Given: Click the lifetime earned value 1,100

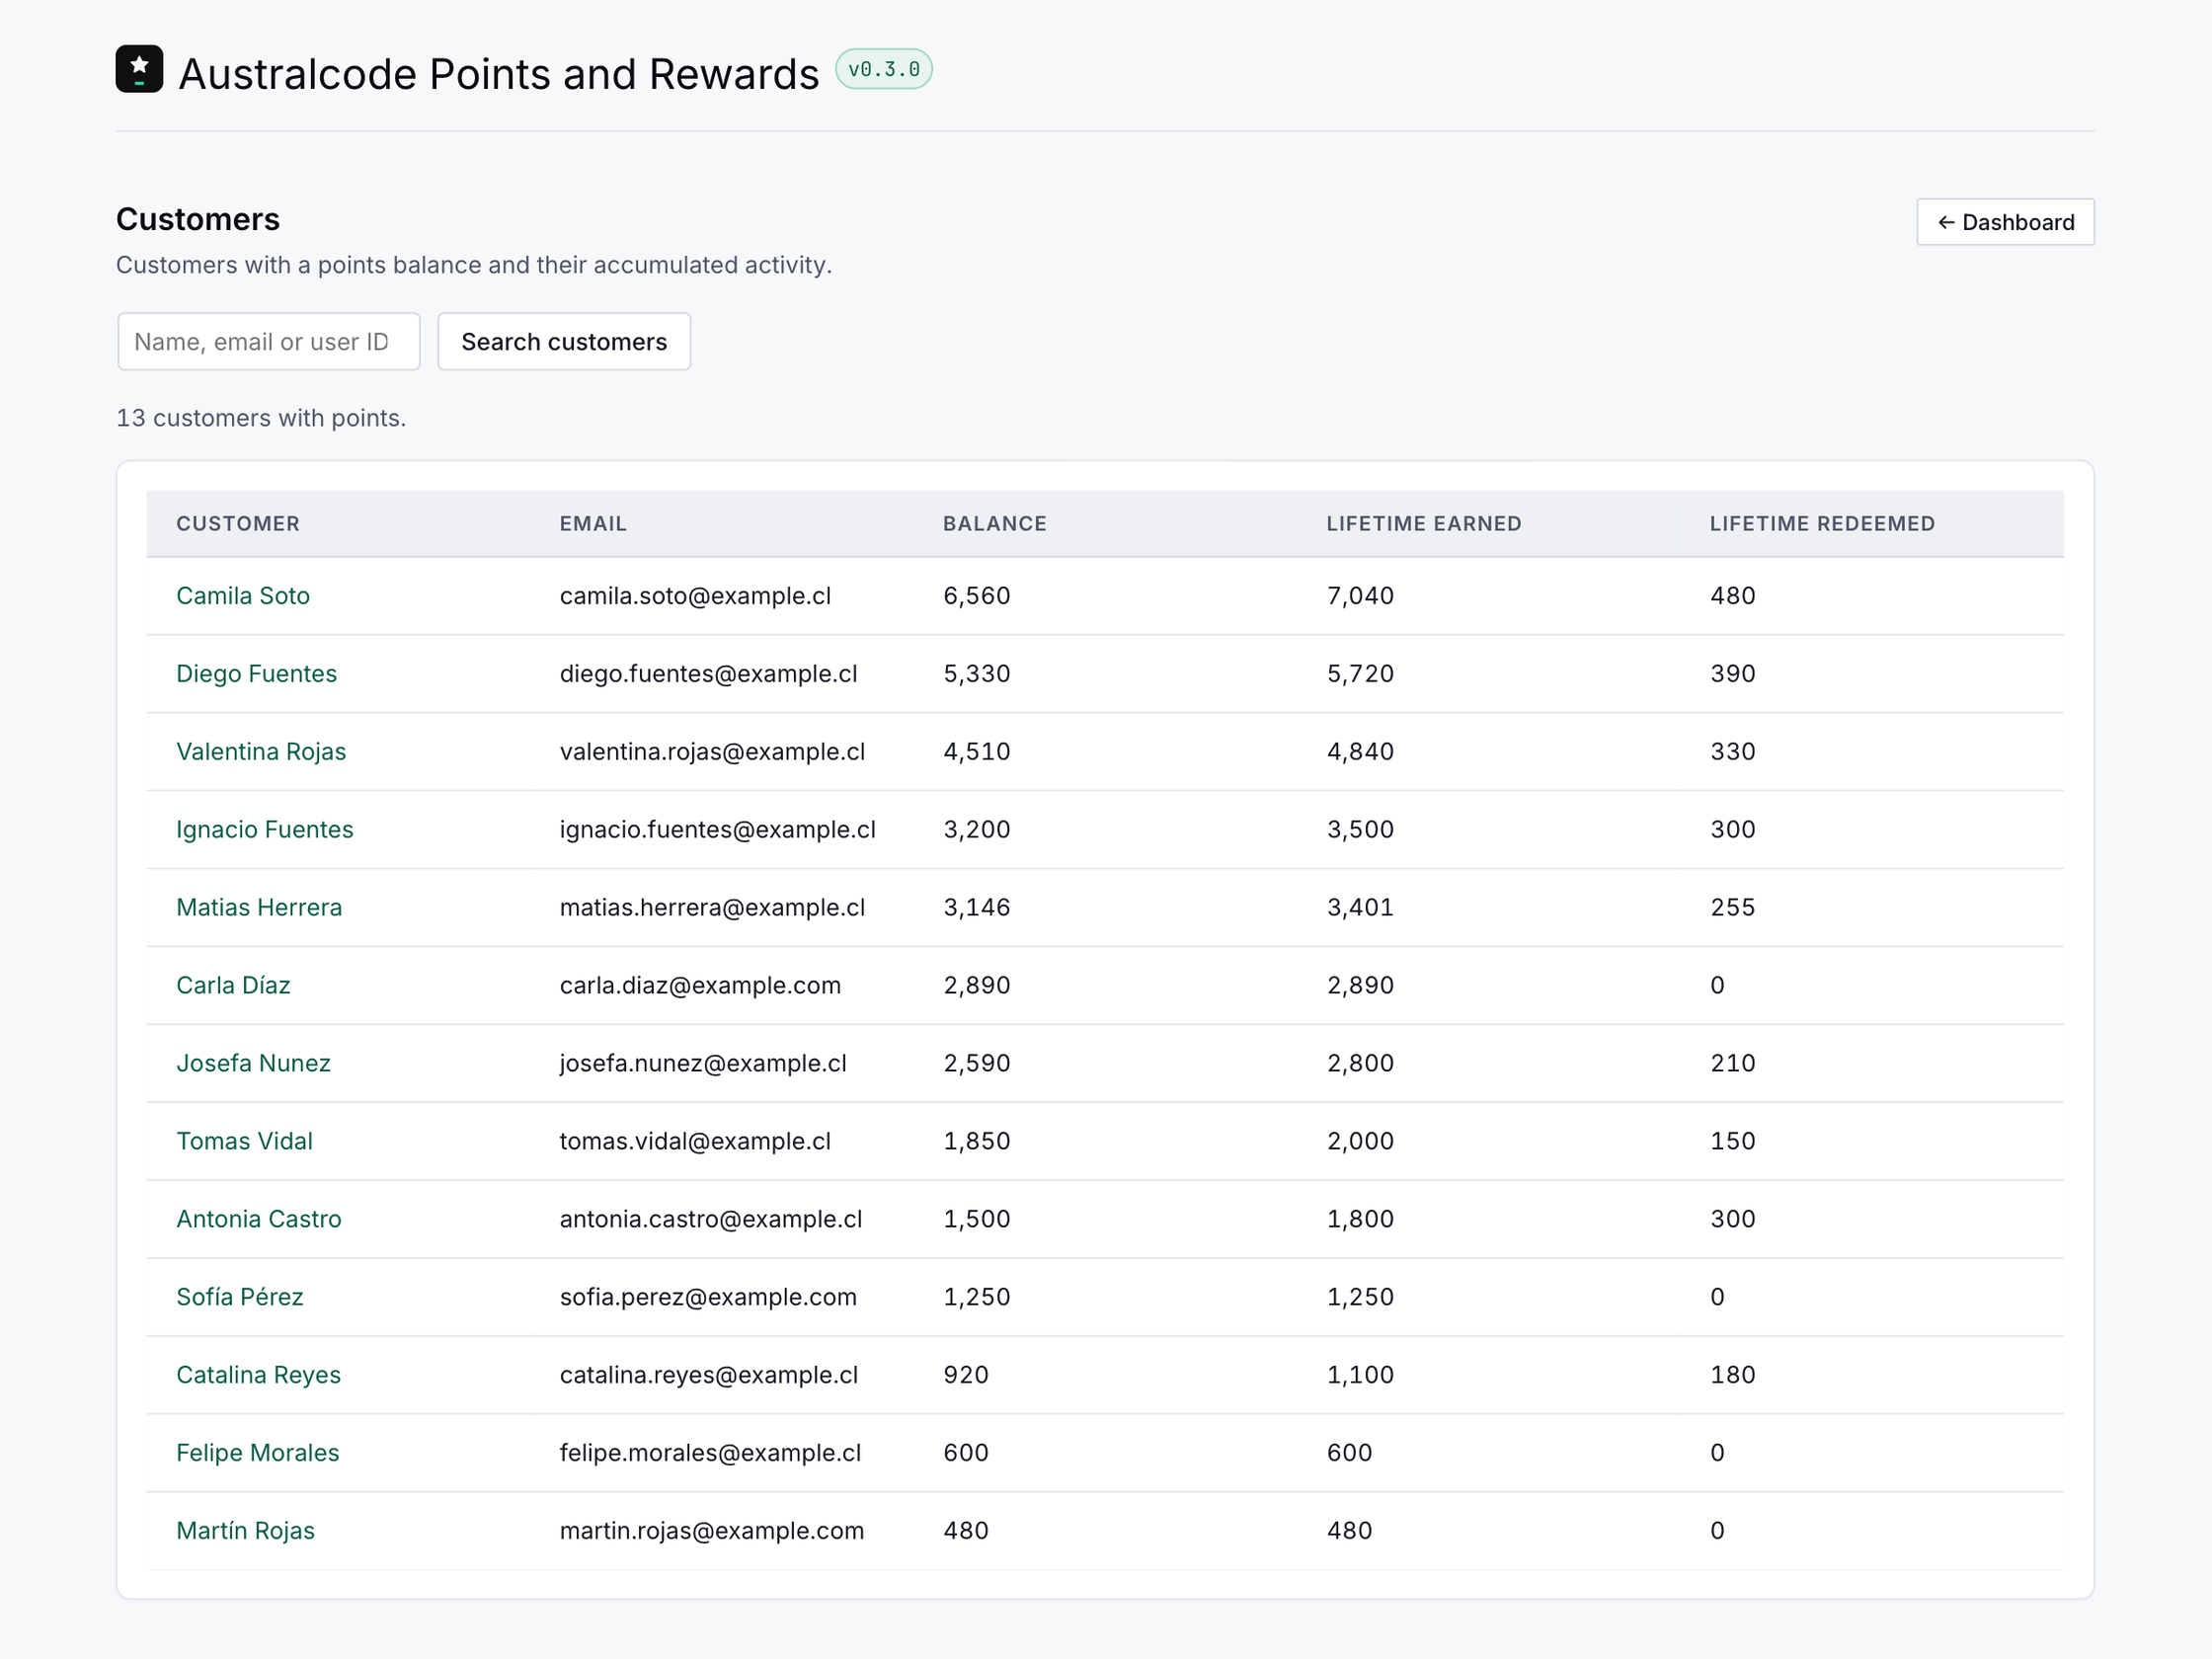Looking at the screenshot, I should point(1360,1376).
